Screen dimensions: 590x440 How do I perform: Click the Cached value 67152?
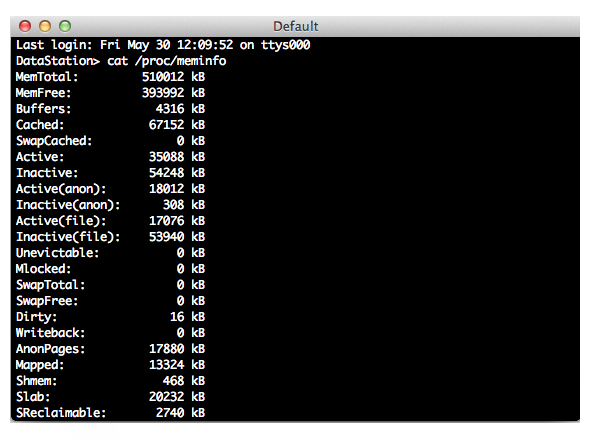click(x=166, y=125)
